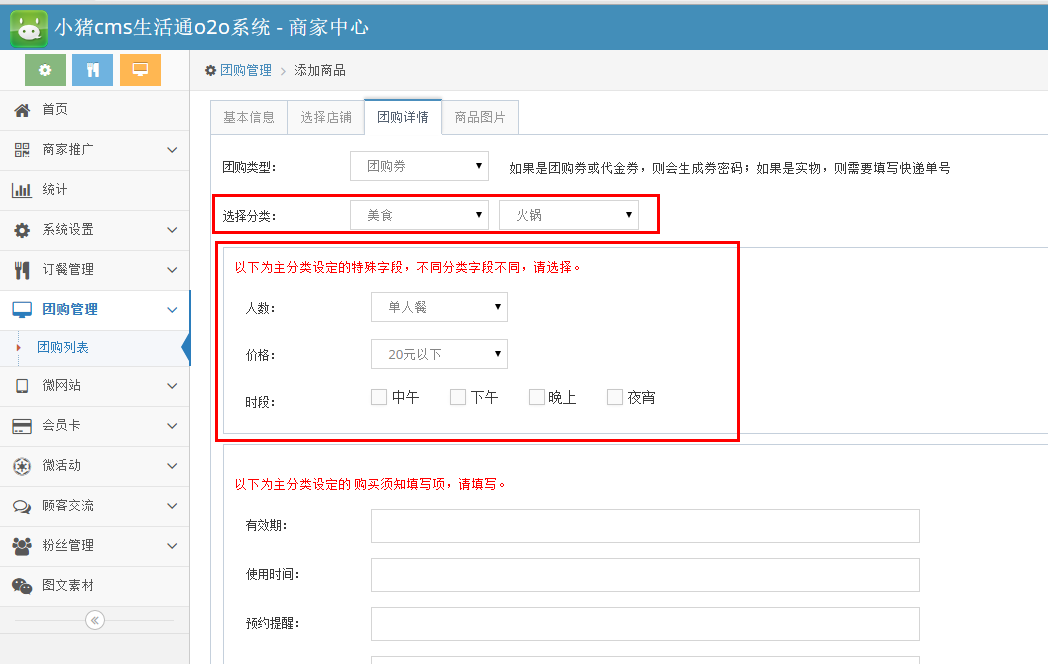Select the mobile phone icon beside 微网站

[22, 387]
